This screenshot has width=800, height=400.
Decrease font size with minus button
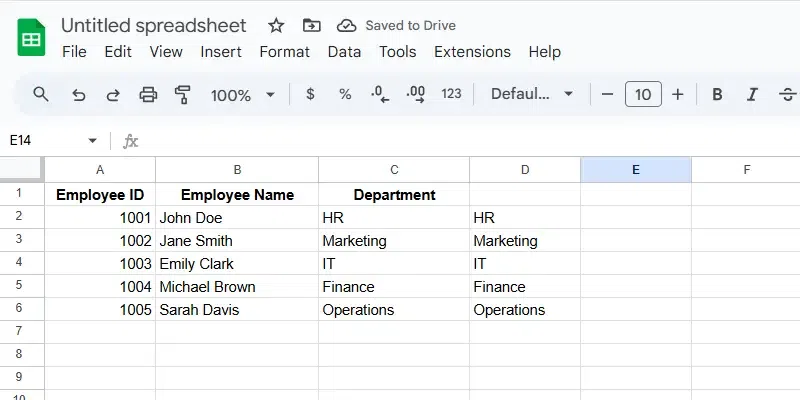(607, 94)
